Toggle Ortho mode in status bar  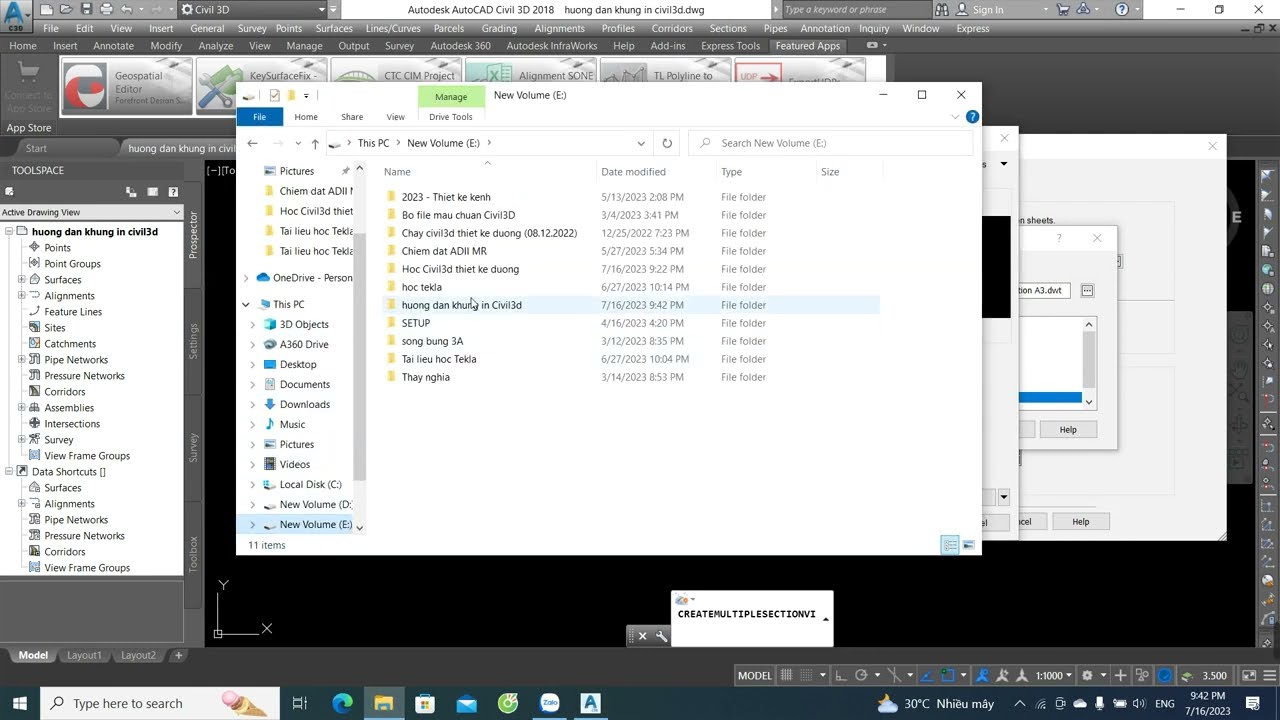point(841,675)
